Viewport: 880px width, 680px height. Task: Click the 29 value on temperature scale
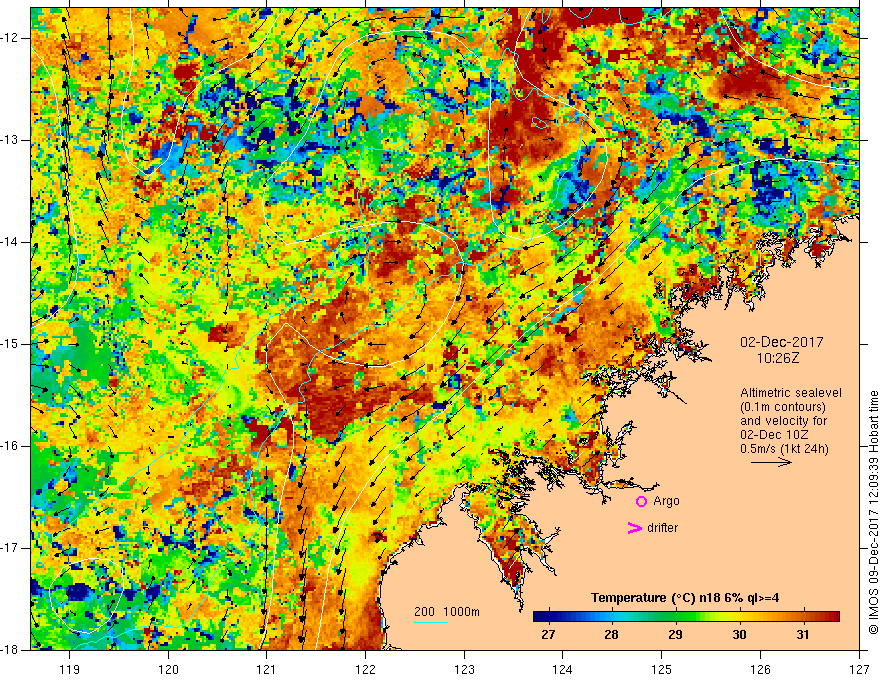click(675, 635)
